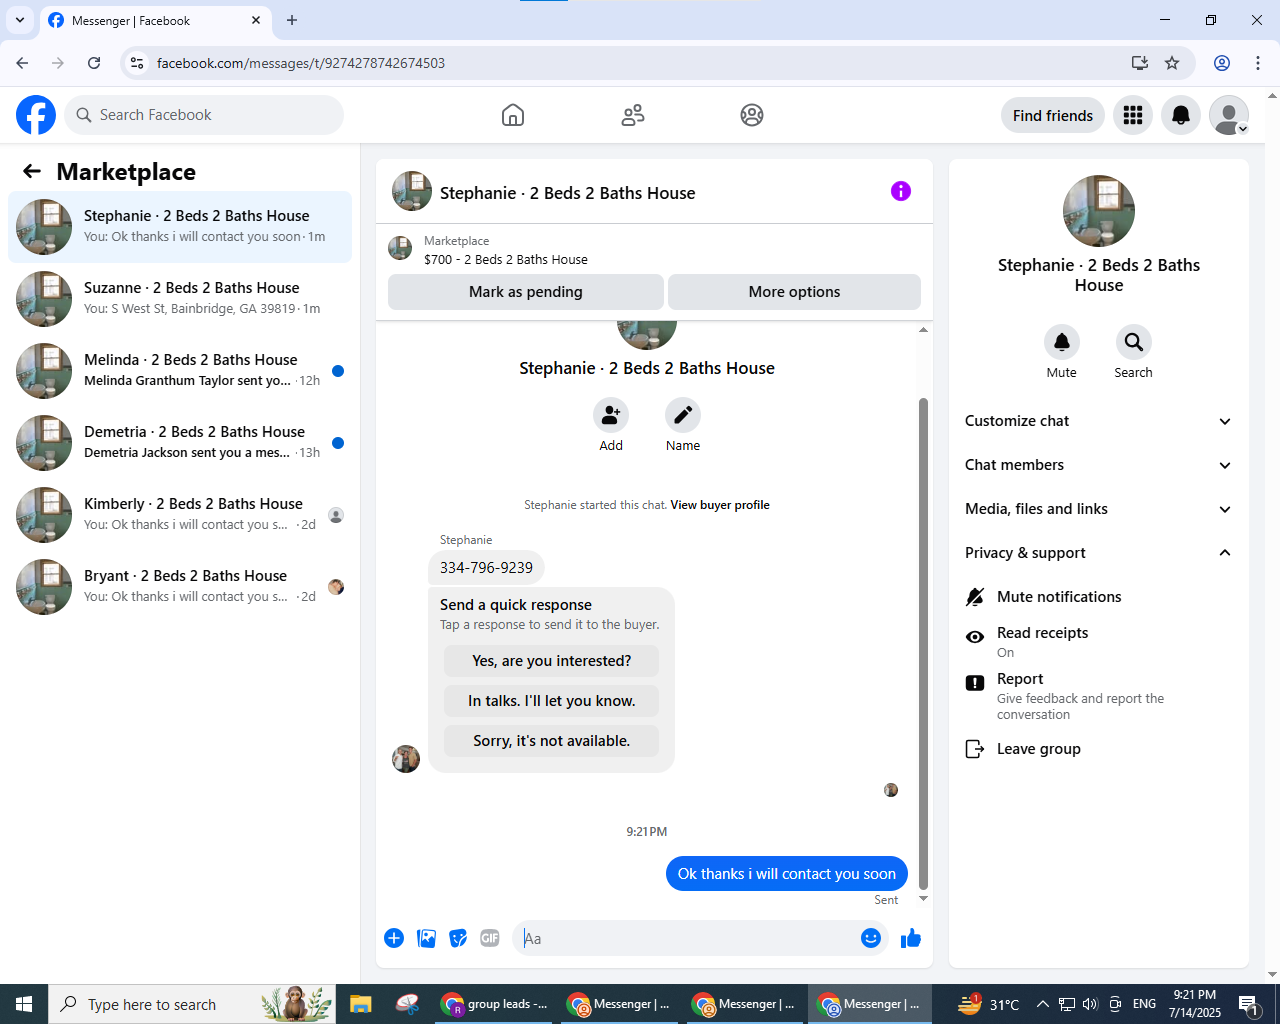1280x1024 pixels.
Task: Open the Friends icon in top navigation
Action: click(x=633, y=115)
